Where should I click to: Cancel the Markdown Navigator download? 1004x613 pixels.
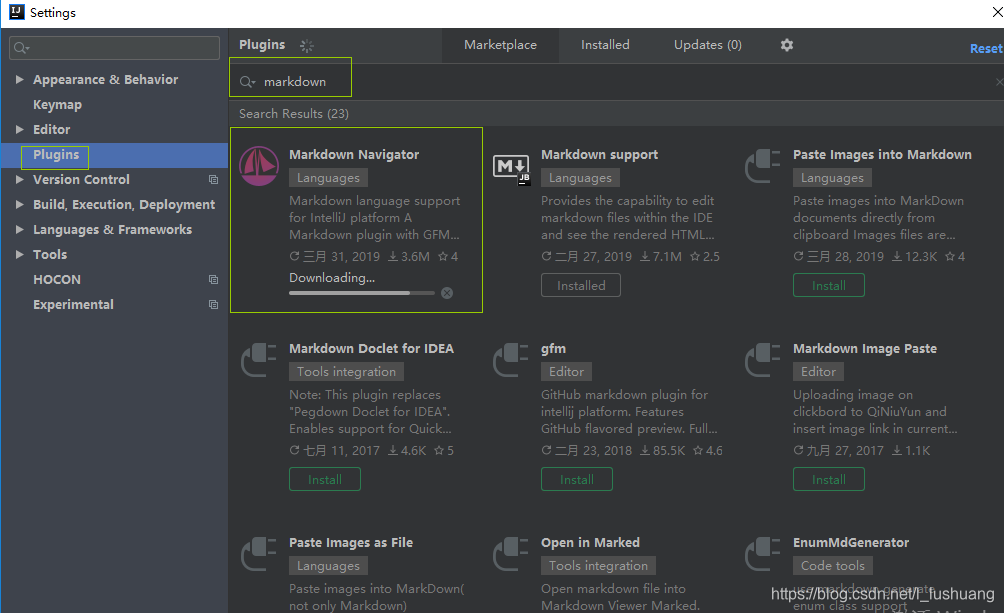click(447, 293)
